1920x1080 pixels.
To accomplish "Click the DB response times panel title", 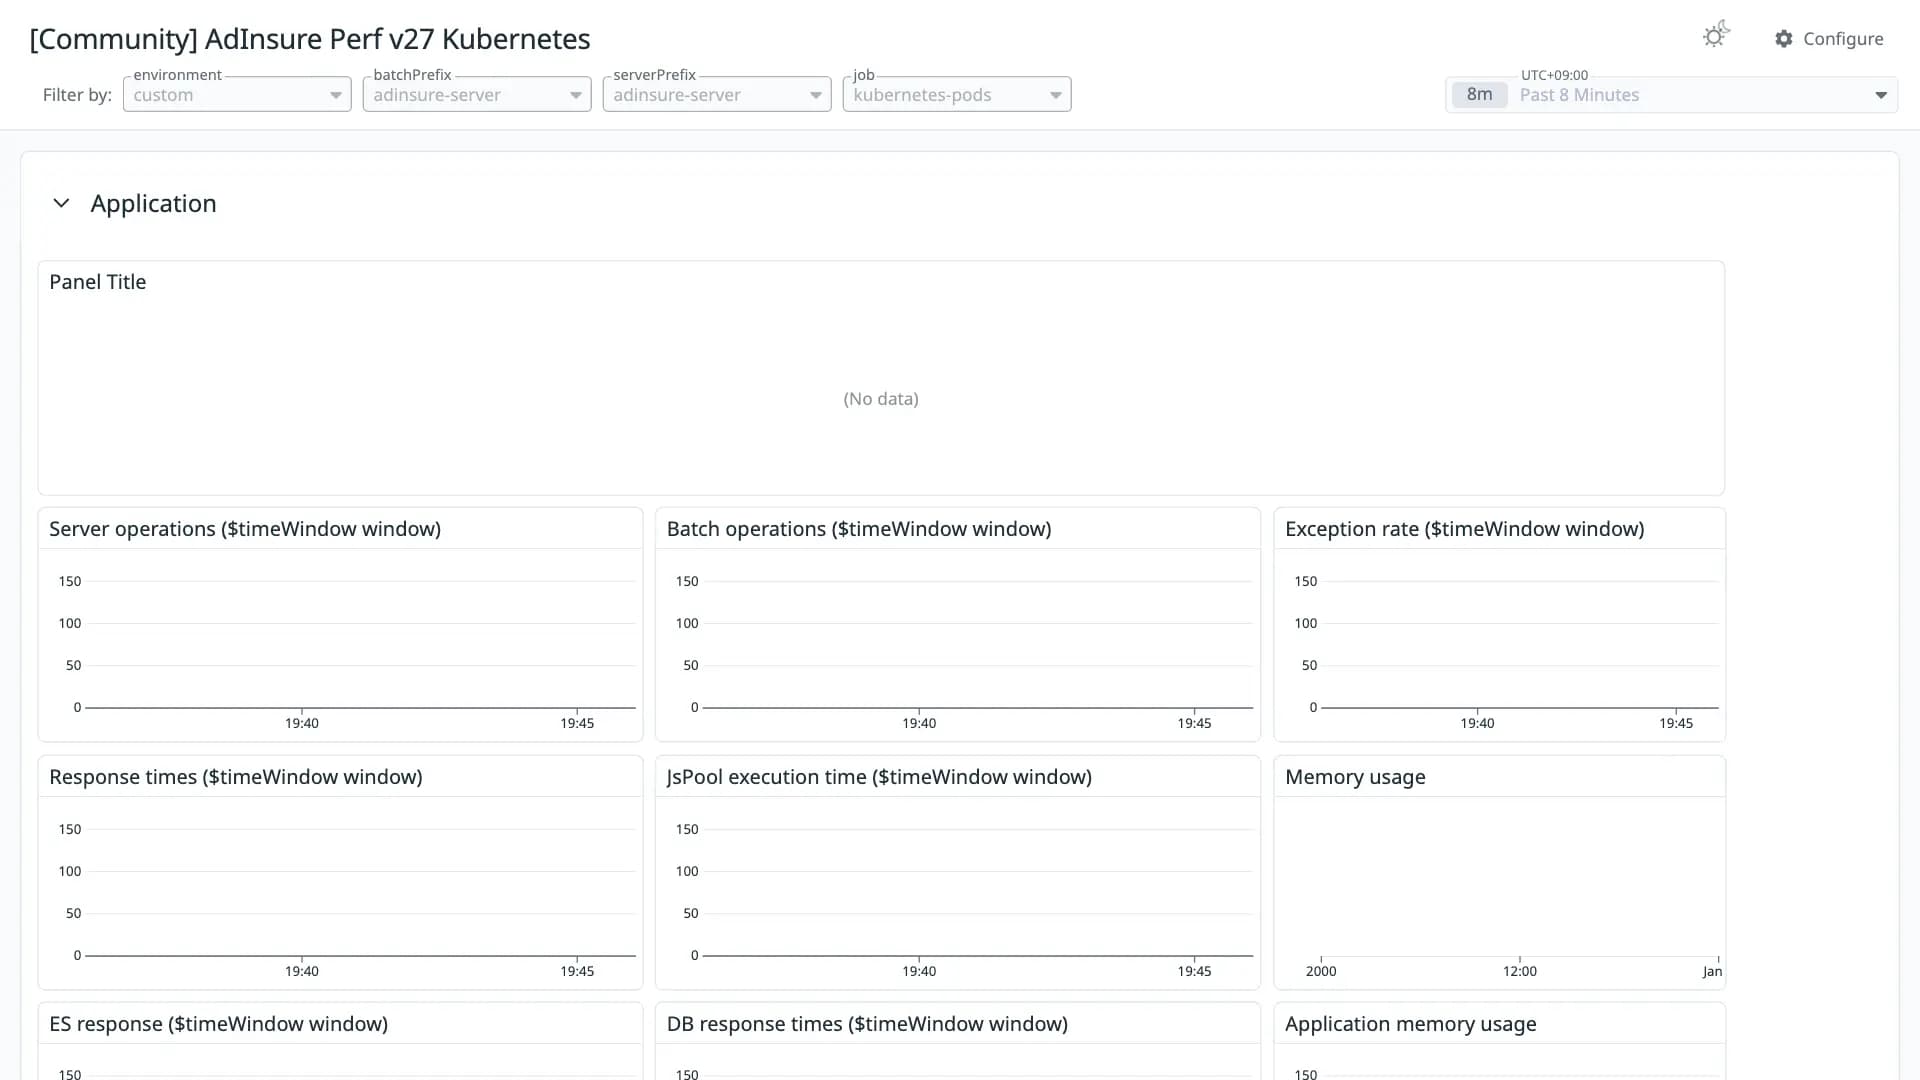I will [867, 1024].
